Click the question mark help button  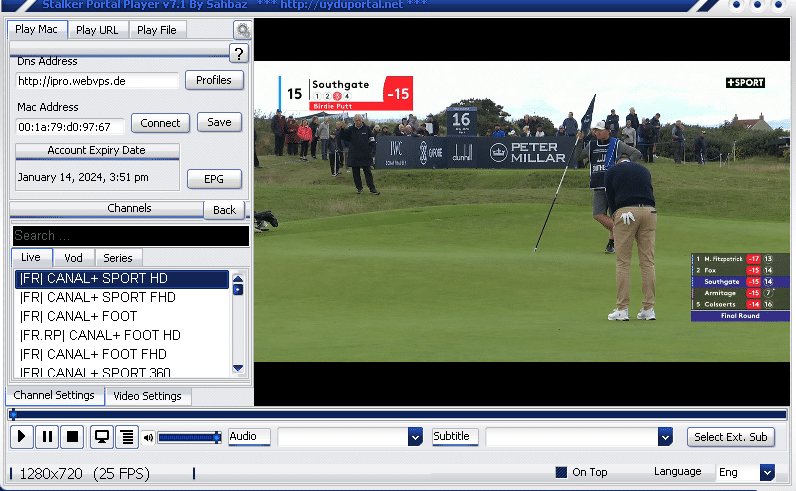[x=238, y=54]
